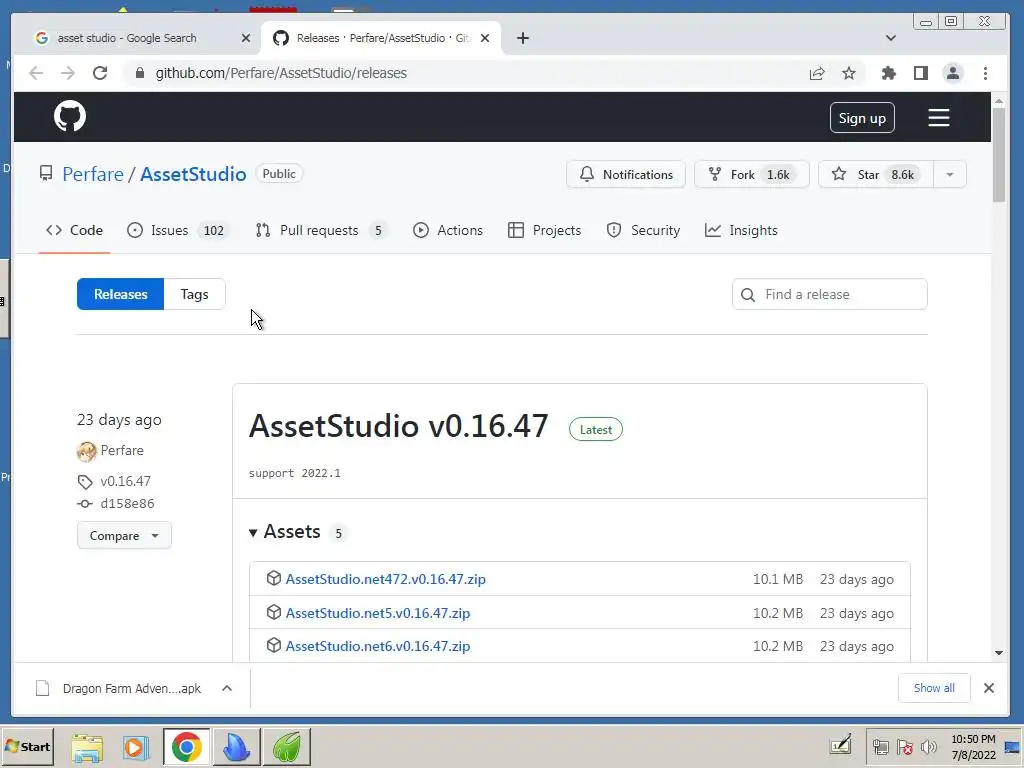Image resolution: width=1024 pixels, height=768 pixels.
Task: Open the Code tab
Action: pyautogui.click(x=74, y=231)
